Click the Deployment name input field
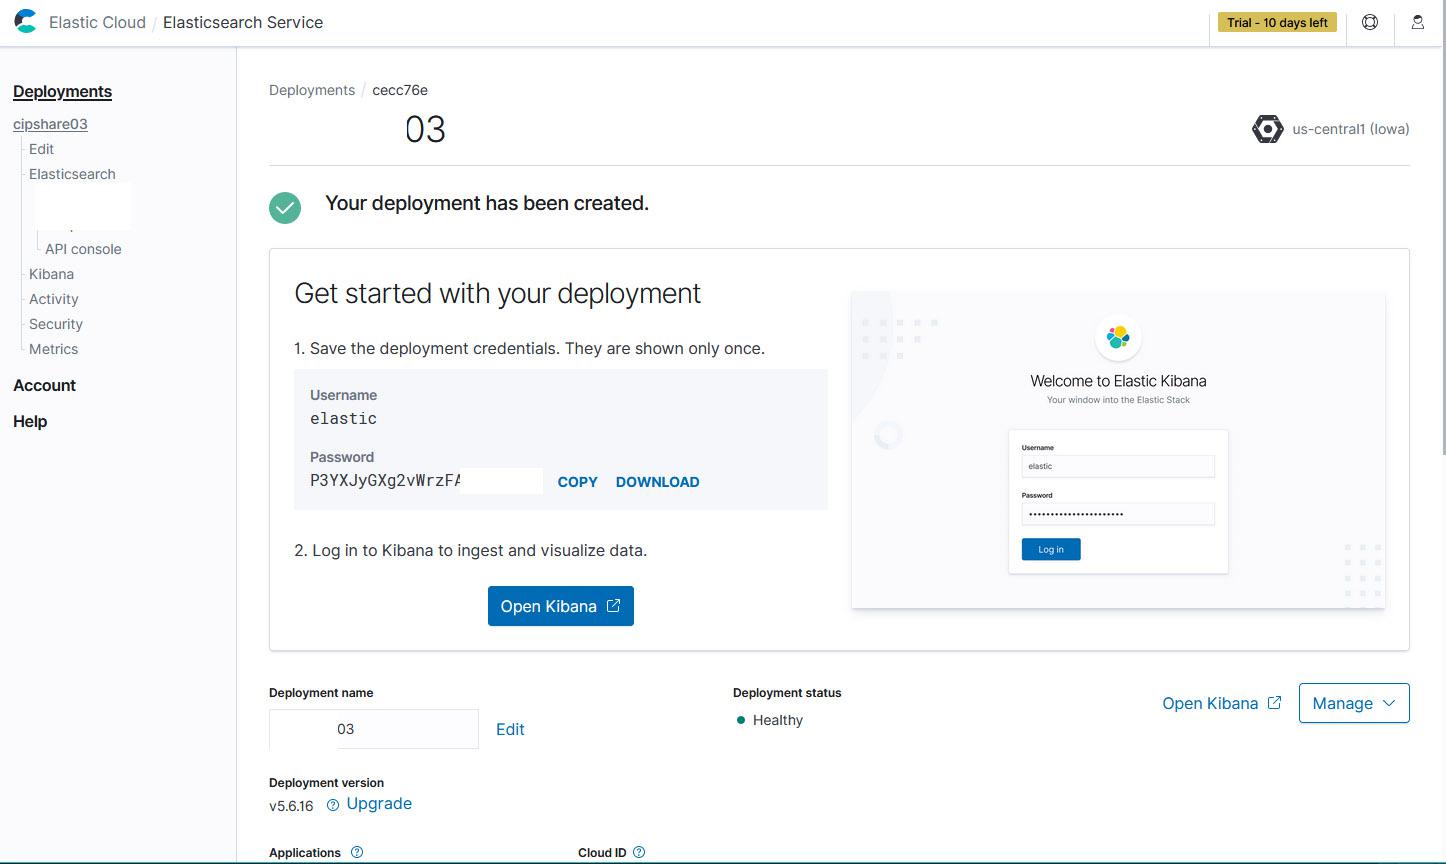This screenshot has height=864, width=1446. pyautogui.click(x=374, y=729)
